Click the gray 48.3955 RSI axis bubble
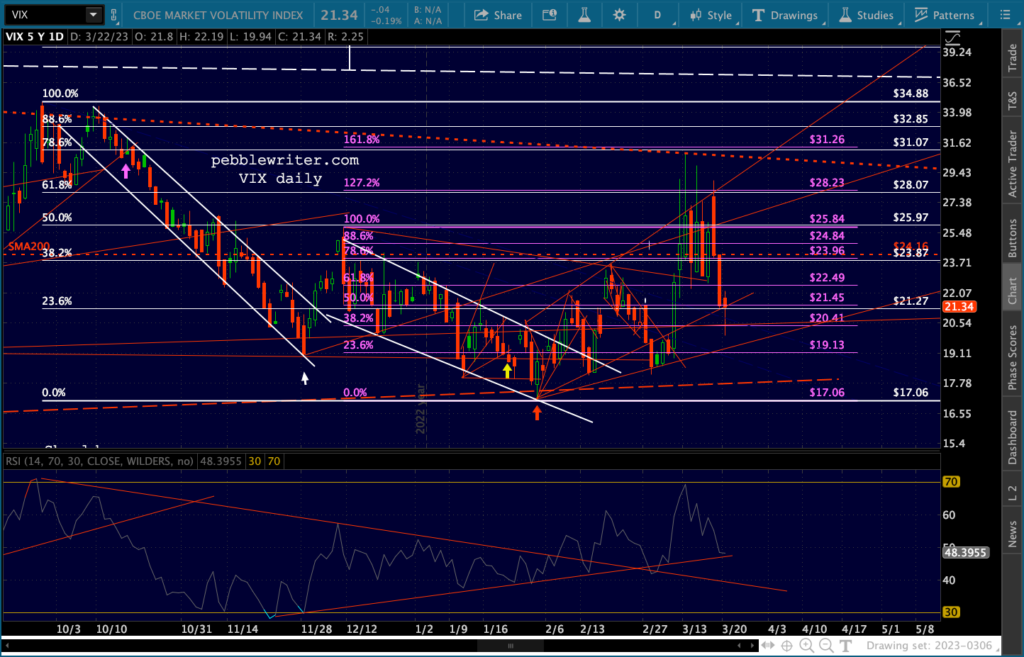Viewport: 1024px width, 657px height. (965, 553)
